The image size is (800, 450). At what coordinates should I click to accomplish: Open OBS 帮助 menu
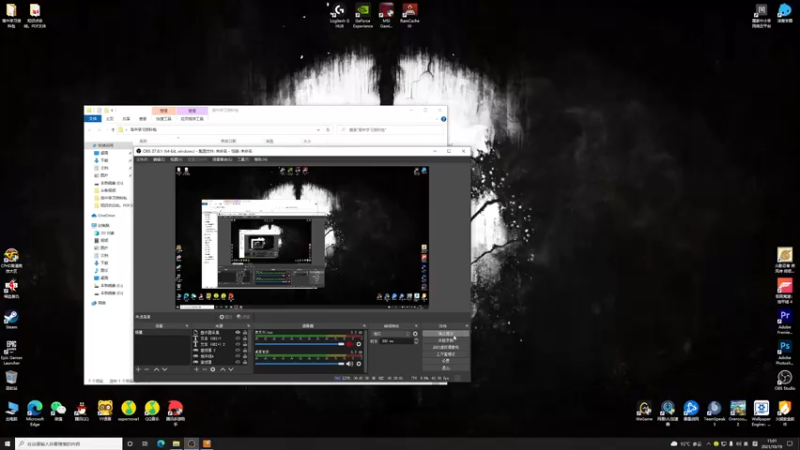point(261,160)
